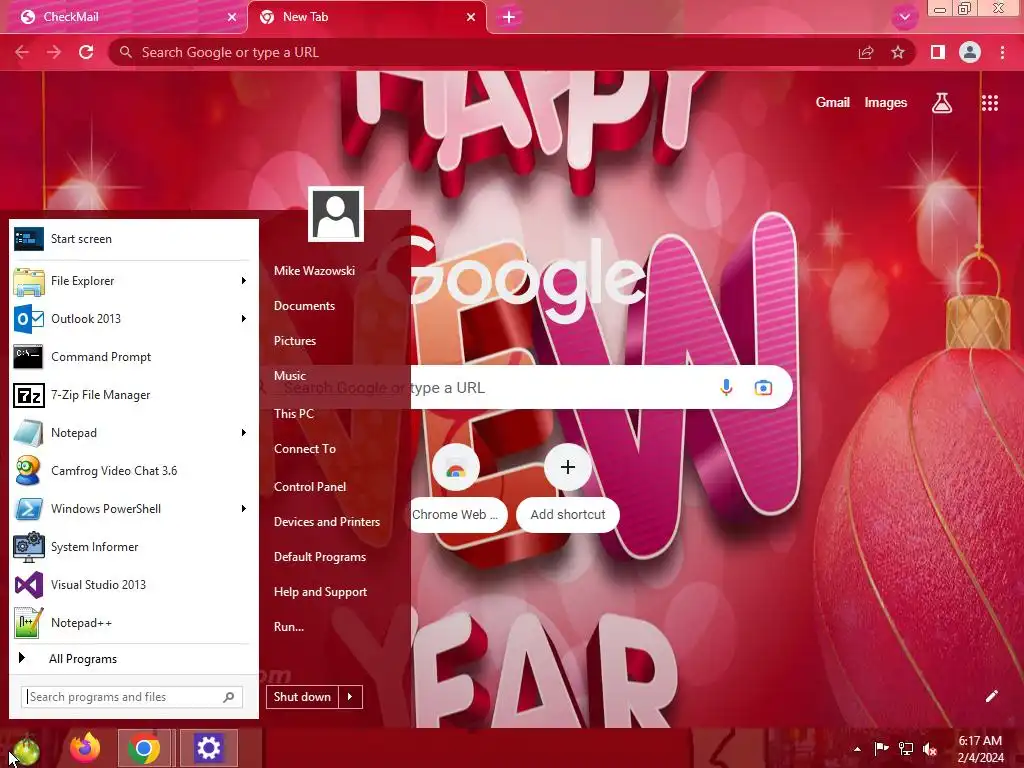Open Search Labs flask icon

[942, 103]
